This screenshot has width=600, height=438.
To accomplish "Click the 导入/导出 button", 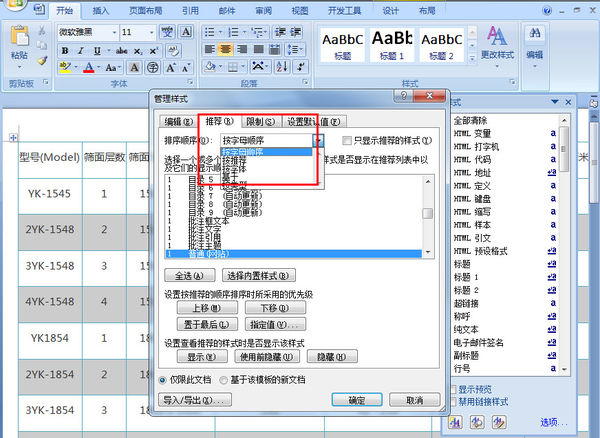I will [x=195, y=400].
